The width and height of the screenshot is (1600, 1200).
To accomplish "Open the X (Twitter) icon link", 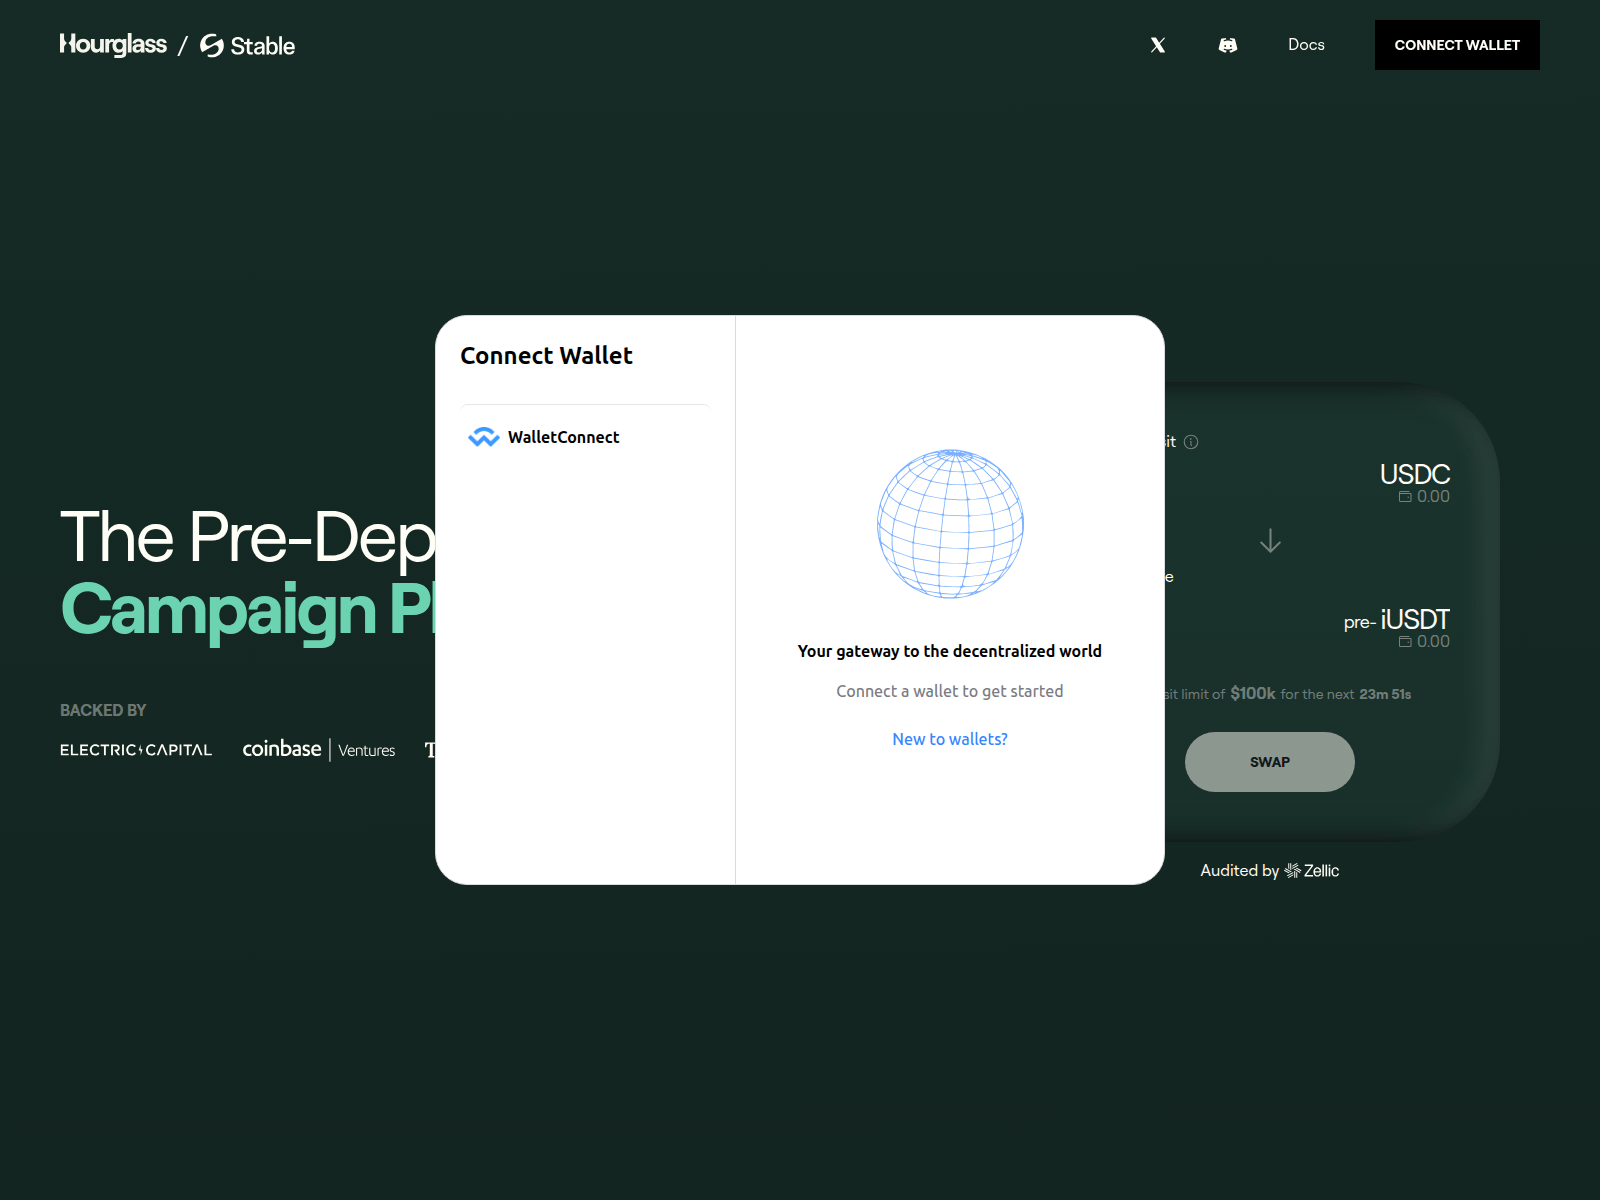I will [x=1158, y=45].
